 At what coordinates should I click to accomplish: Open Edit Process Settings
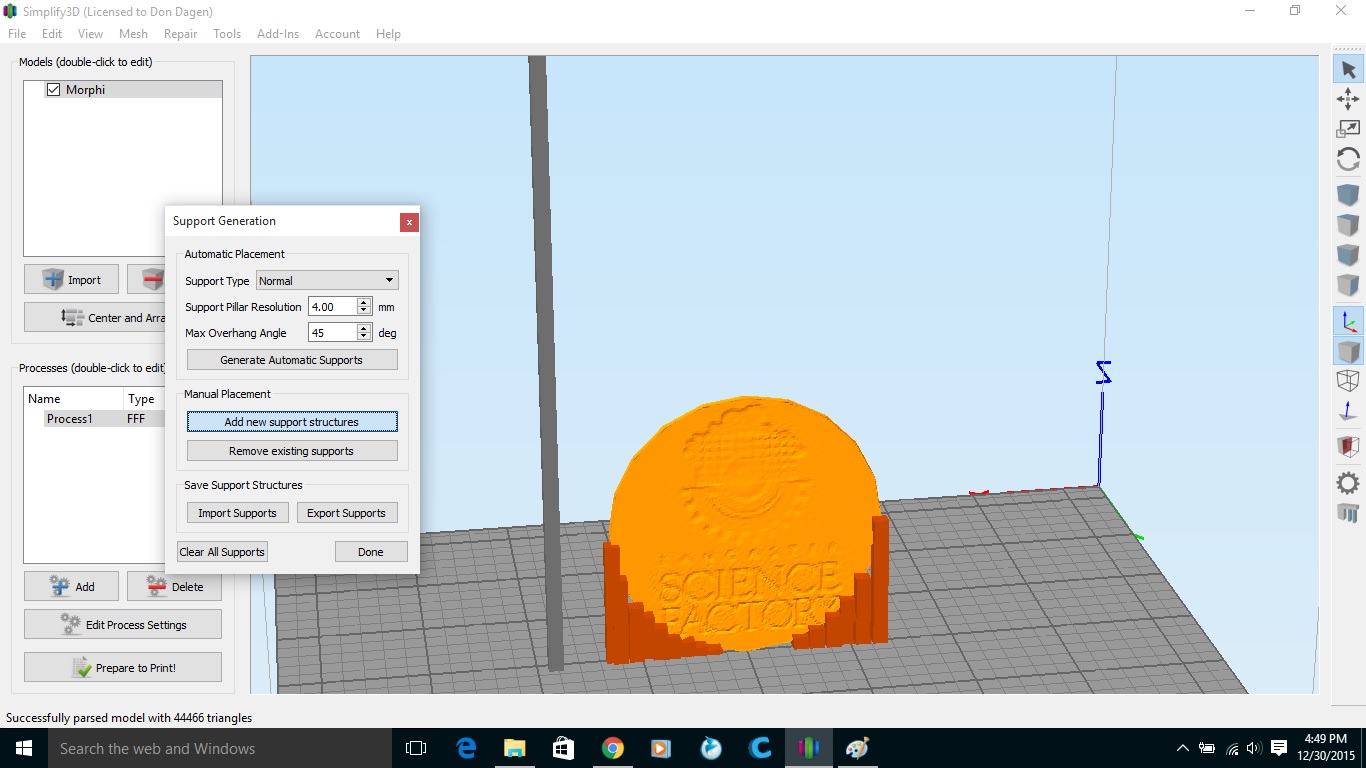[x=123, y=624]
